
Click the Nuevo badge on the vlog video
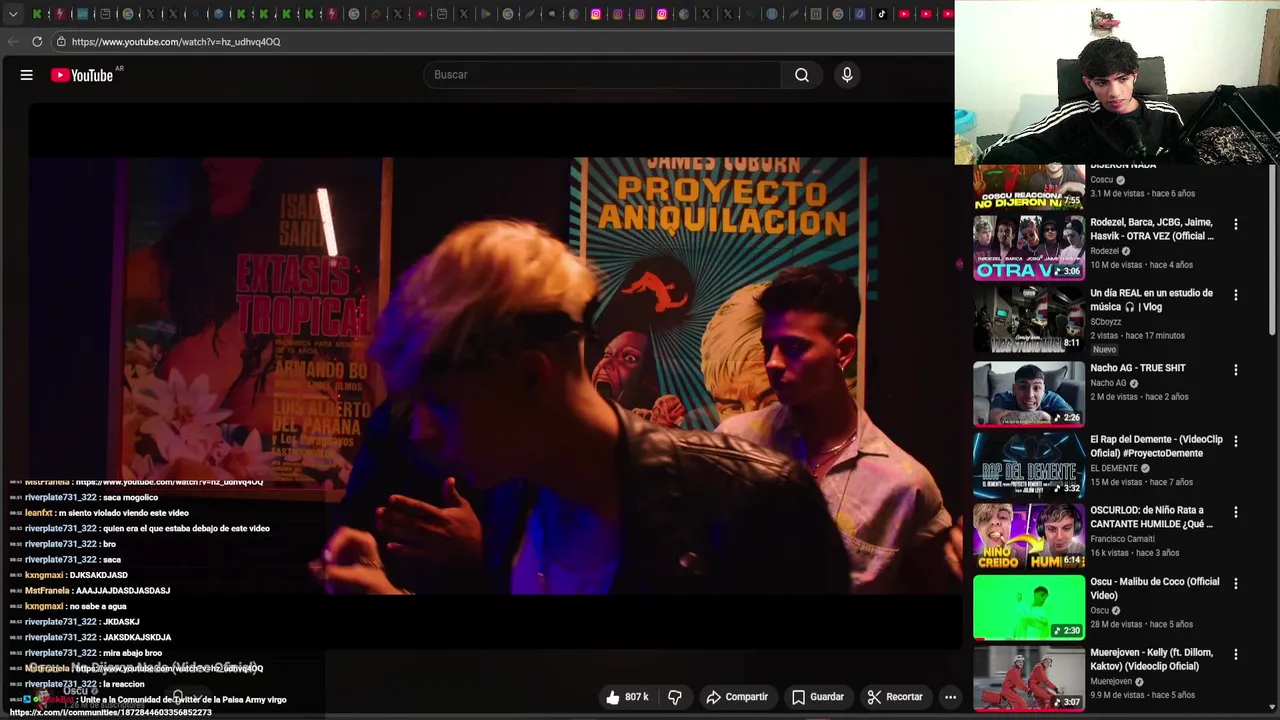click(x=1104, y=350)
